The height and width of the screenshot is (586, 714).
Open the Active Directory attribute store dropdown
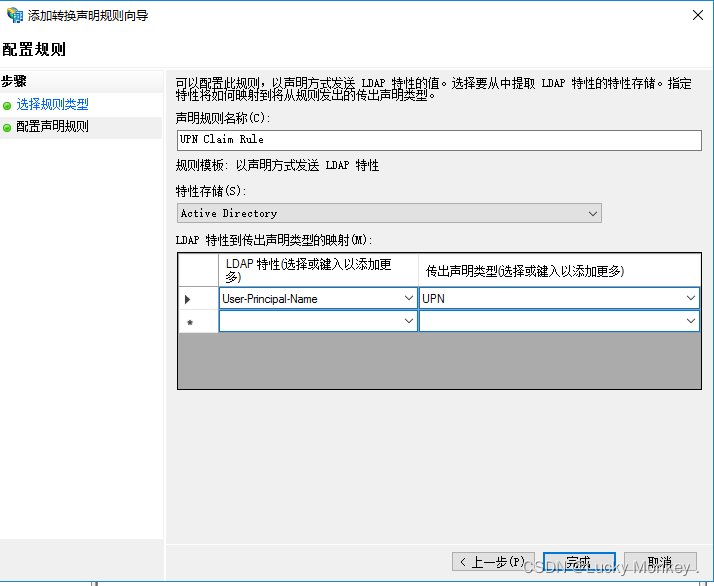click(389, 213)
